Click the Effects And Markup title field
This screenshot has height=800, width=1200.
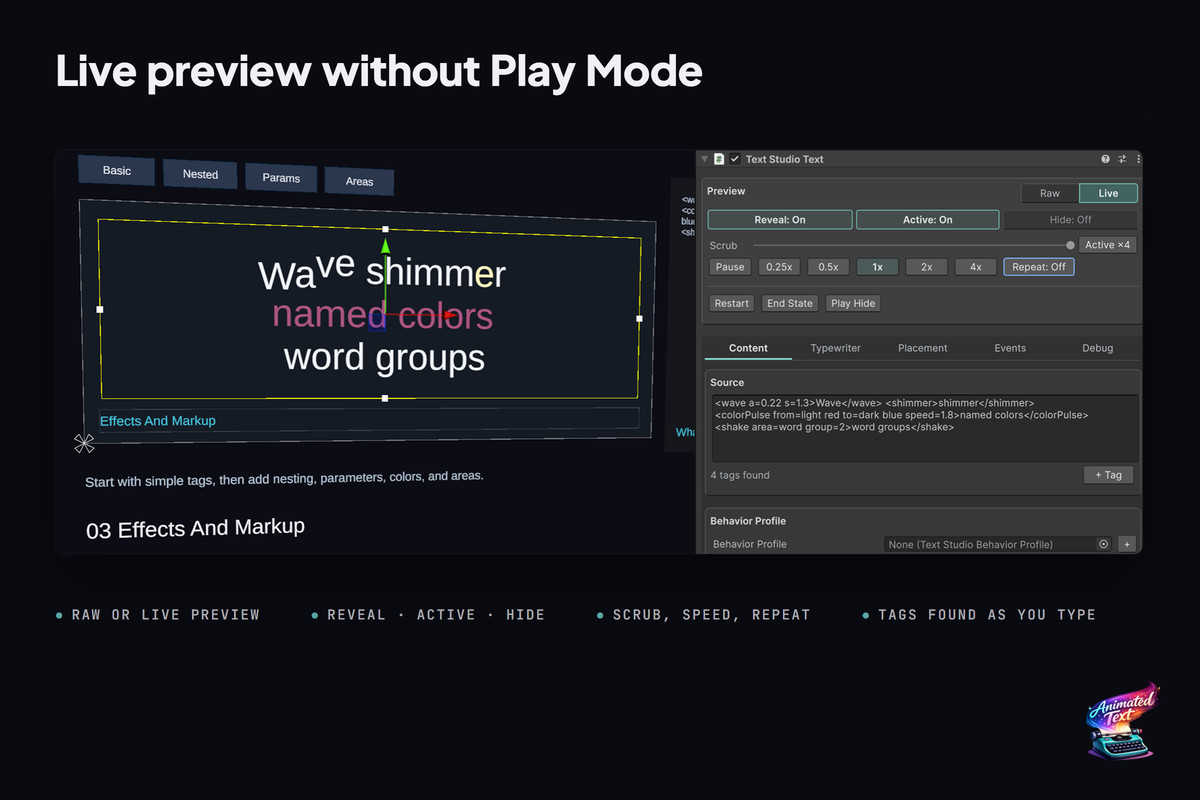point(369,420)
